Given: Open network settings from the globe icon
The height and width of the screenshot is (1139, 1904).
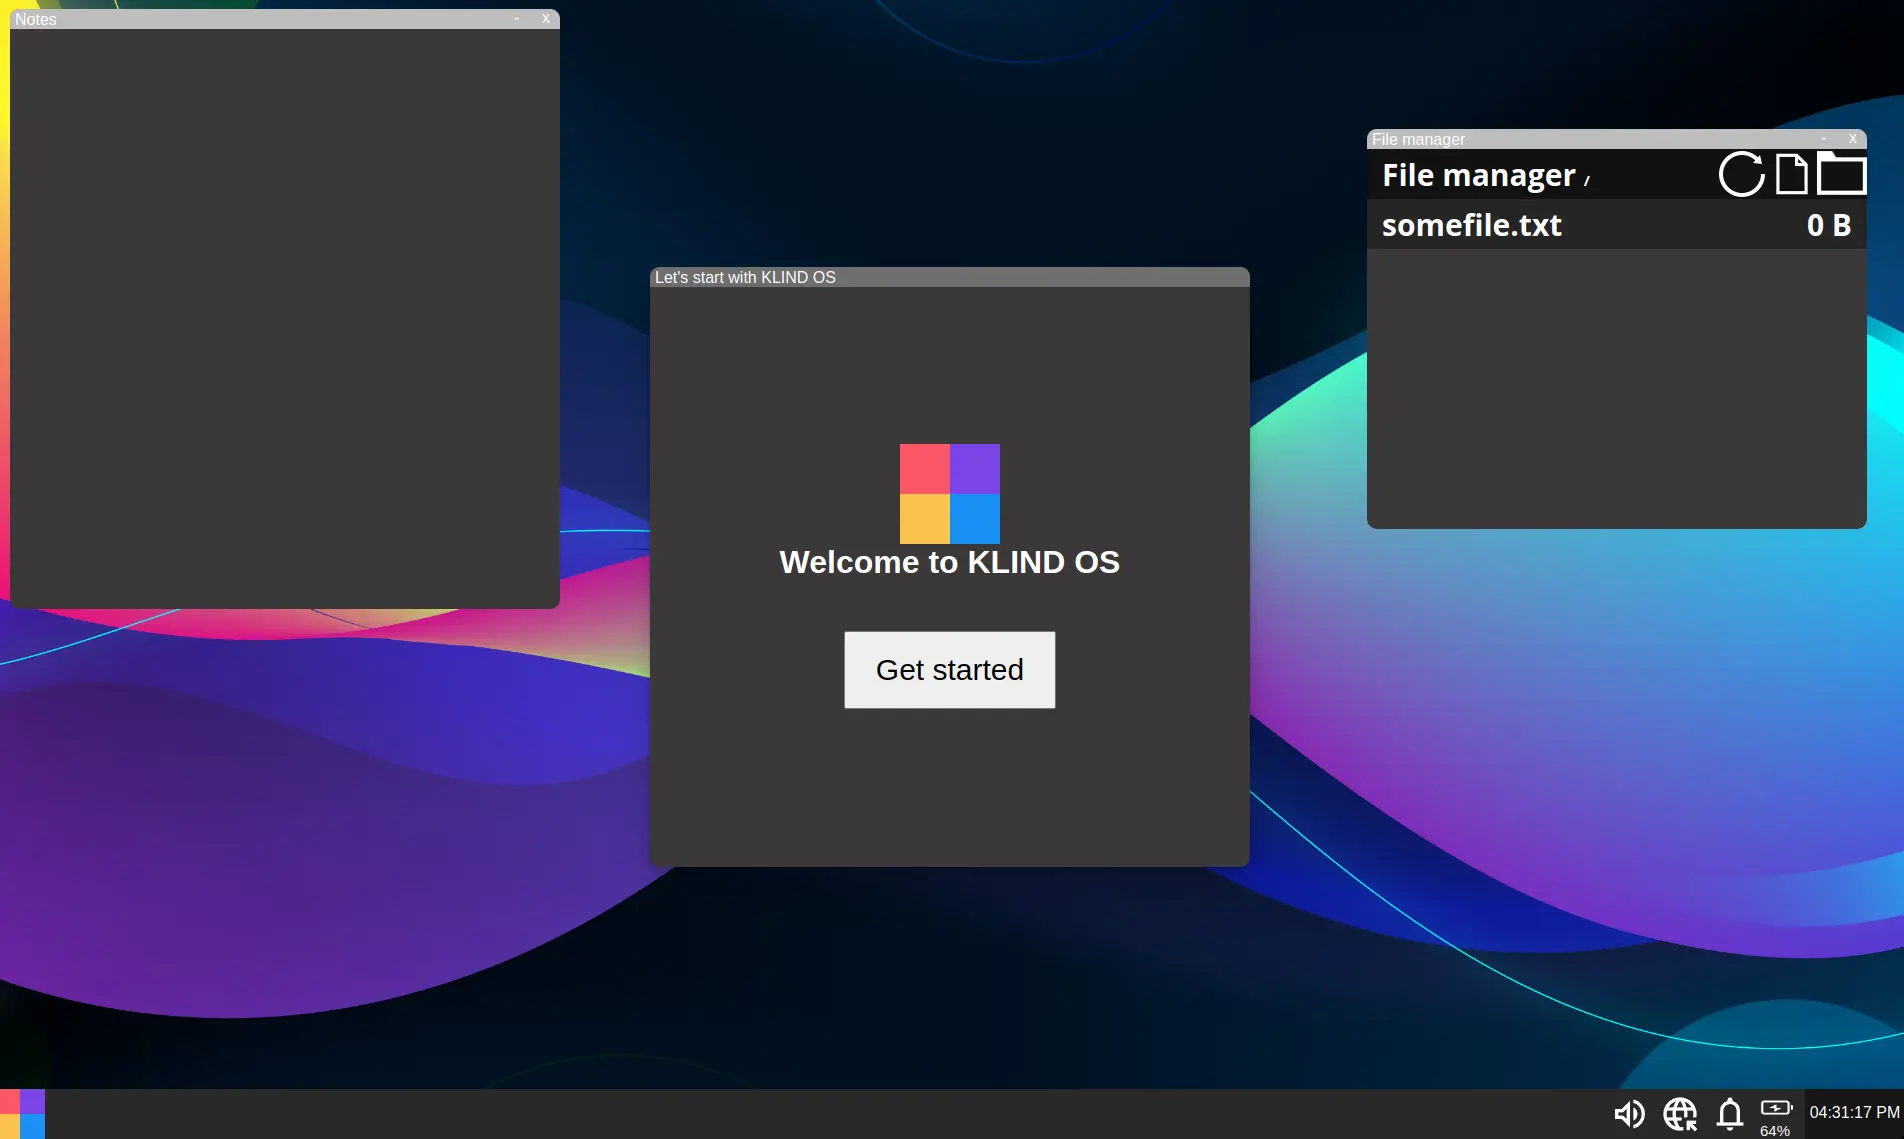Looking at the screenshot, I should click(1680, 1113).
